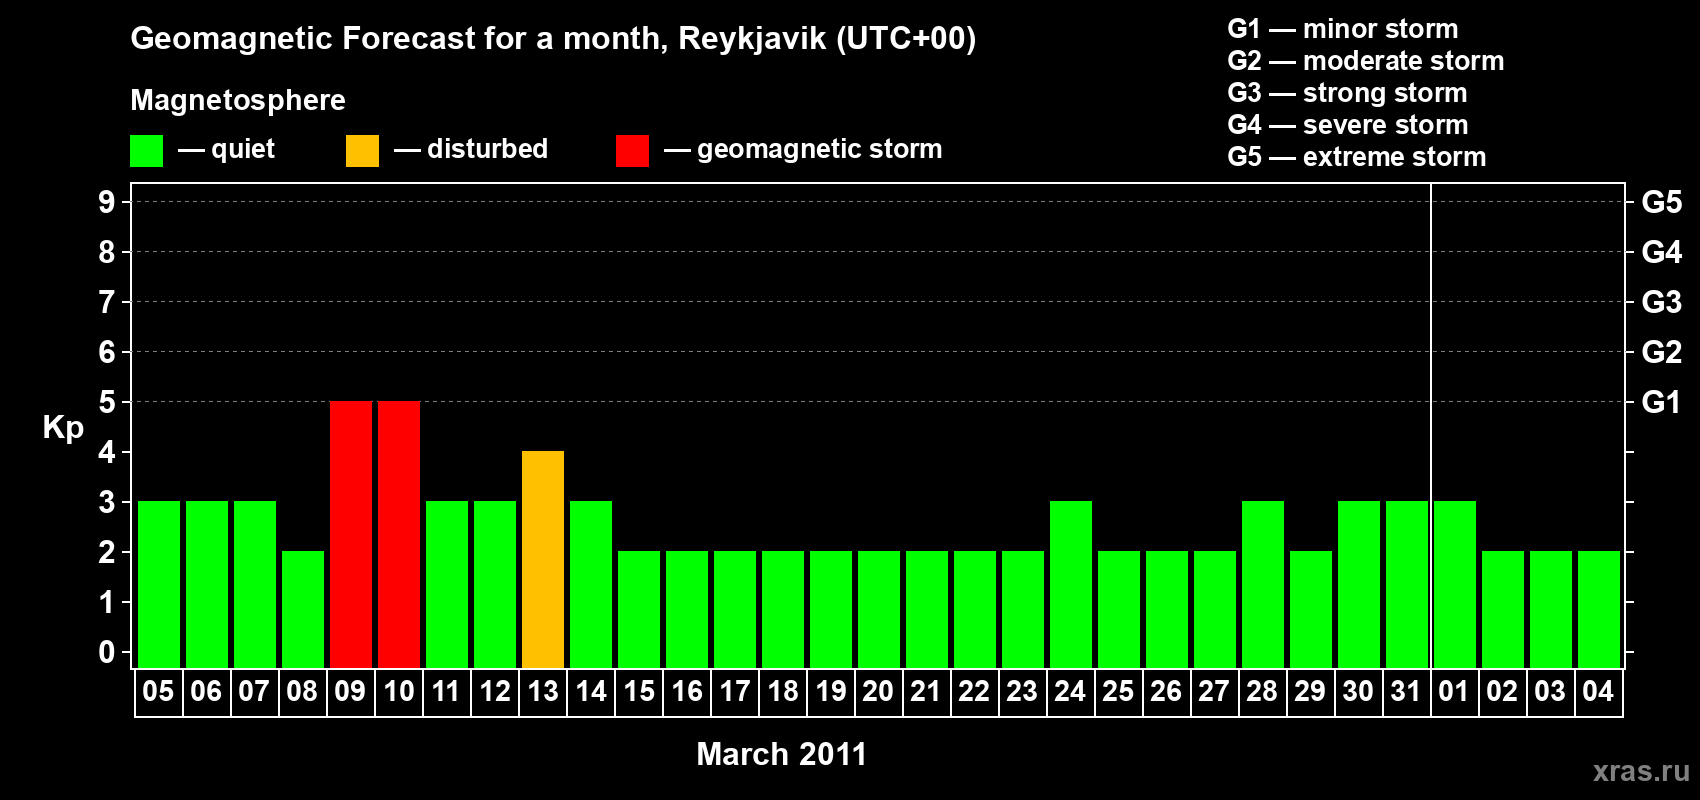This screenshot has width=1700, height=800.
Task: Click the 'G4 — severe storm' legend line
Action: [1348, 125]
